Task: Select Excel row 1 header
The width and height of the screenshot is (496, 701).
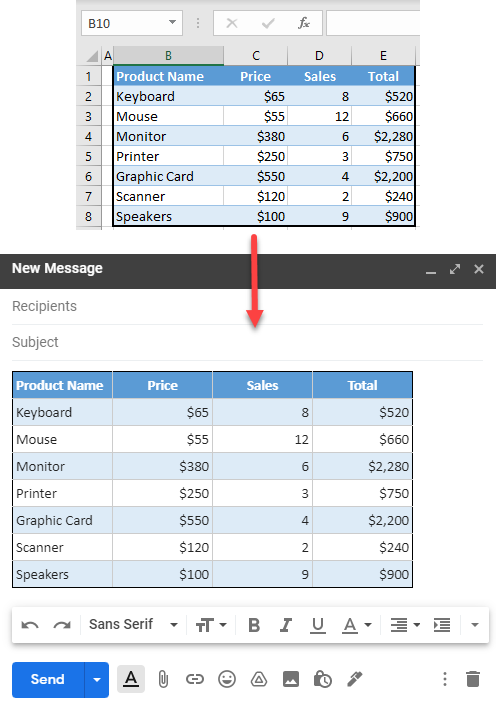Action: (89, 76)
